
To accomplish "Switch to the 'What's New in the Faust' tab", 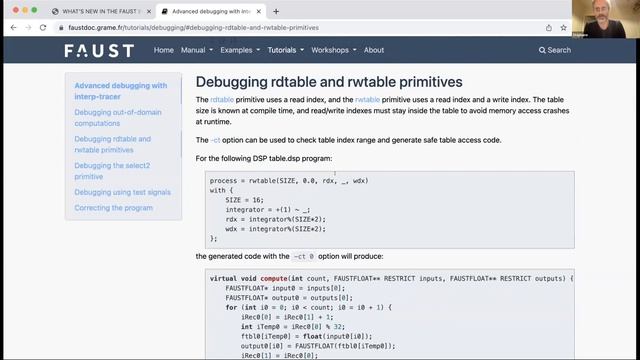I will (101, 11).
